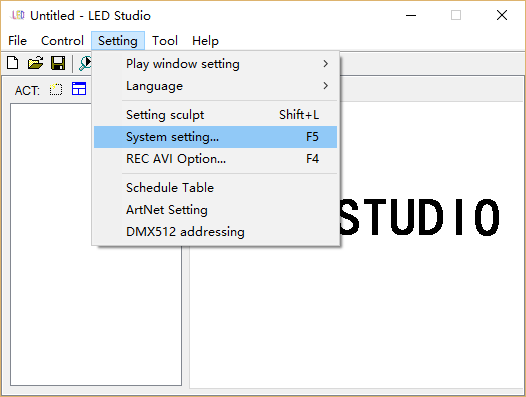The width and height of the screenshot is (526, 397).
Task: Open the Schedule Table entry
Action: (x=215, y=188)
